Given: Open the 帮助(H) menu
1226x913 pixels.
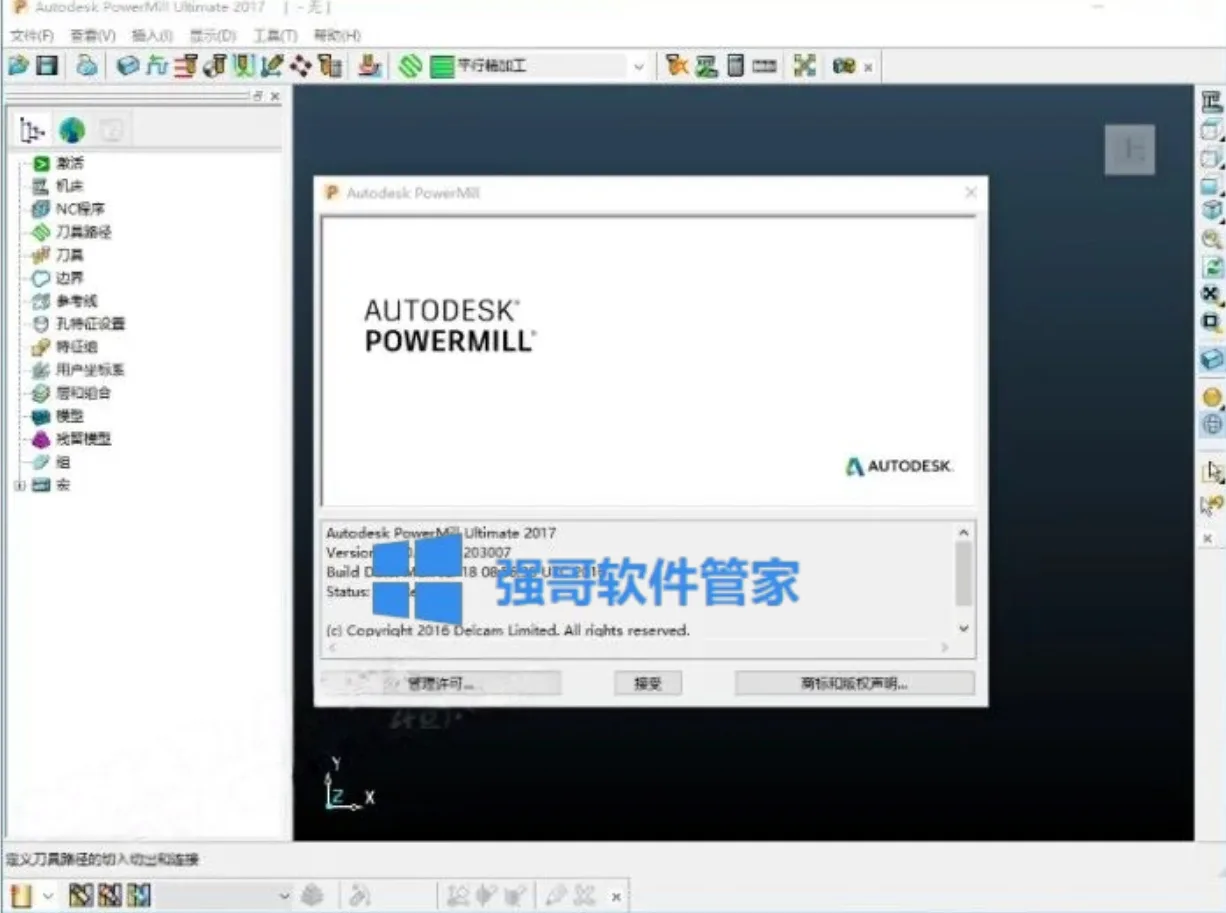Looking at the screenshot, I should pos(337,35).
